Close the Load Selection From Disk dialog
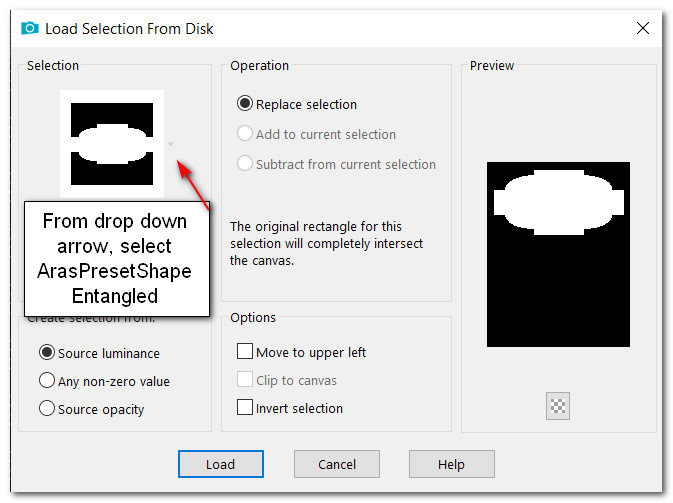Screen dimensions: 673x503 tap(643, 29)
